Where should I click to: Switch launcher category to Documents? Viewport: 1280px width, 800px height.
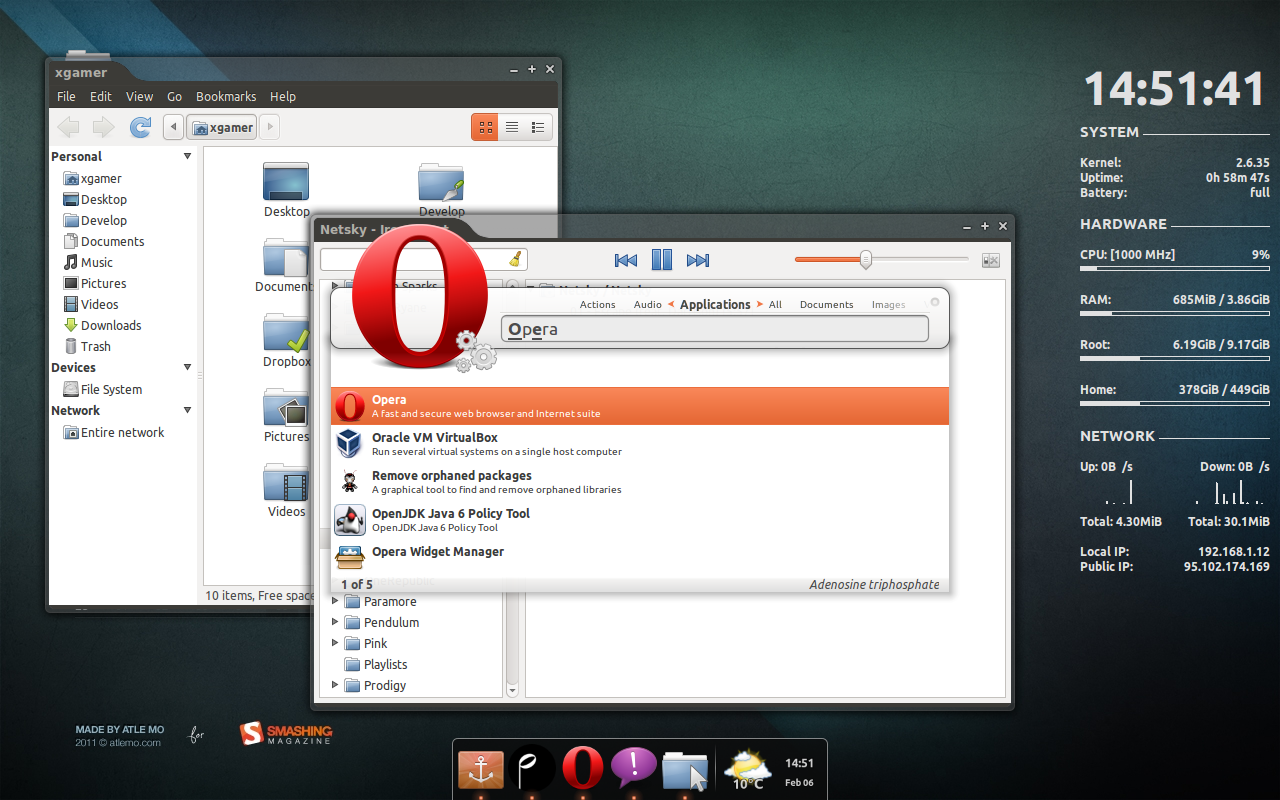pyautogui.click(x=826, y=305)
